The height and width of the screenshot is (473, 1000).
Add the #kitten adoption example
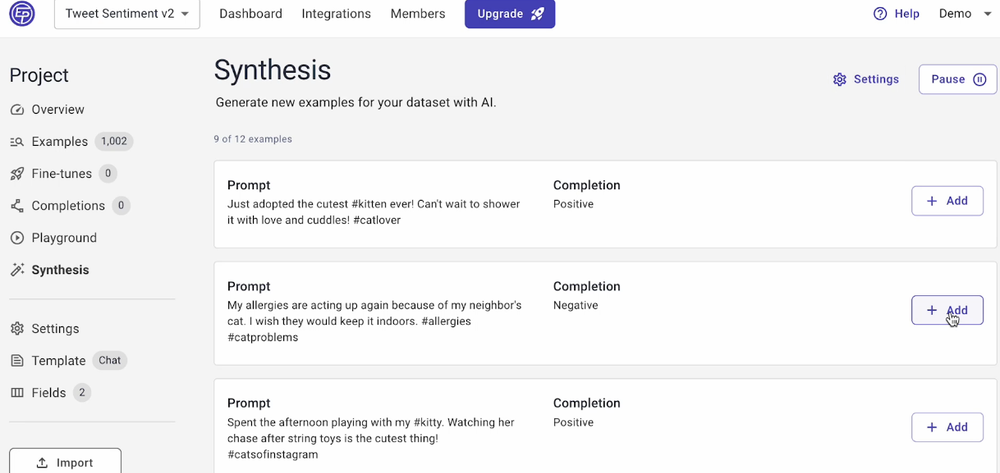click(947, 201)
